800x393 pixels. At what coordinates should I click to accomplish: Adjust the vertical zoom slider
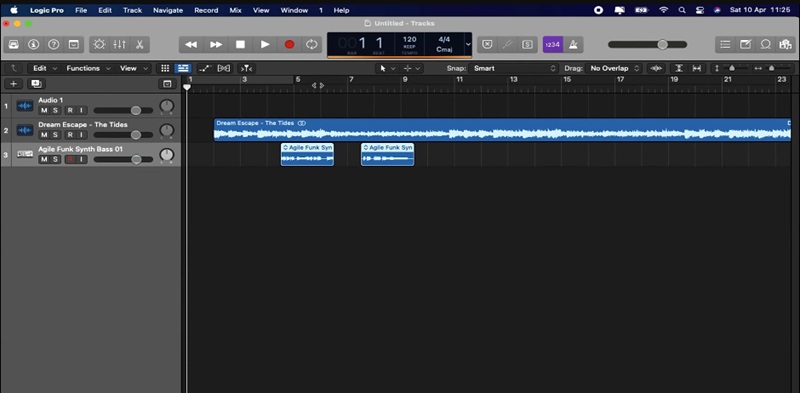click(731, 68)
